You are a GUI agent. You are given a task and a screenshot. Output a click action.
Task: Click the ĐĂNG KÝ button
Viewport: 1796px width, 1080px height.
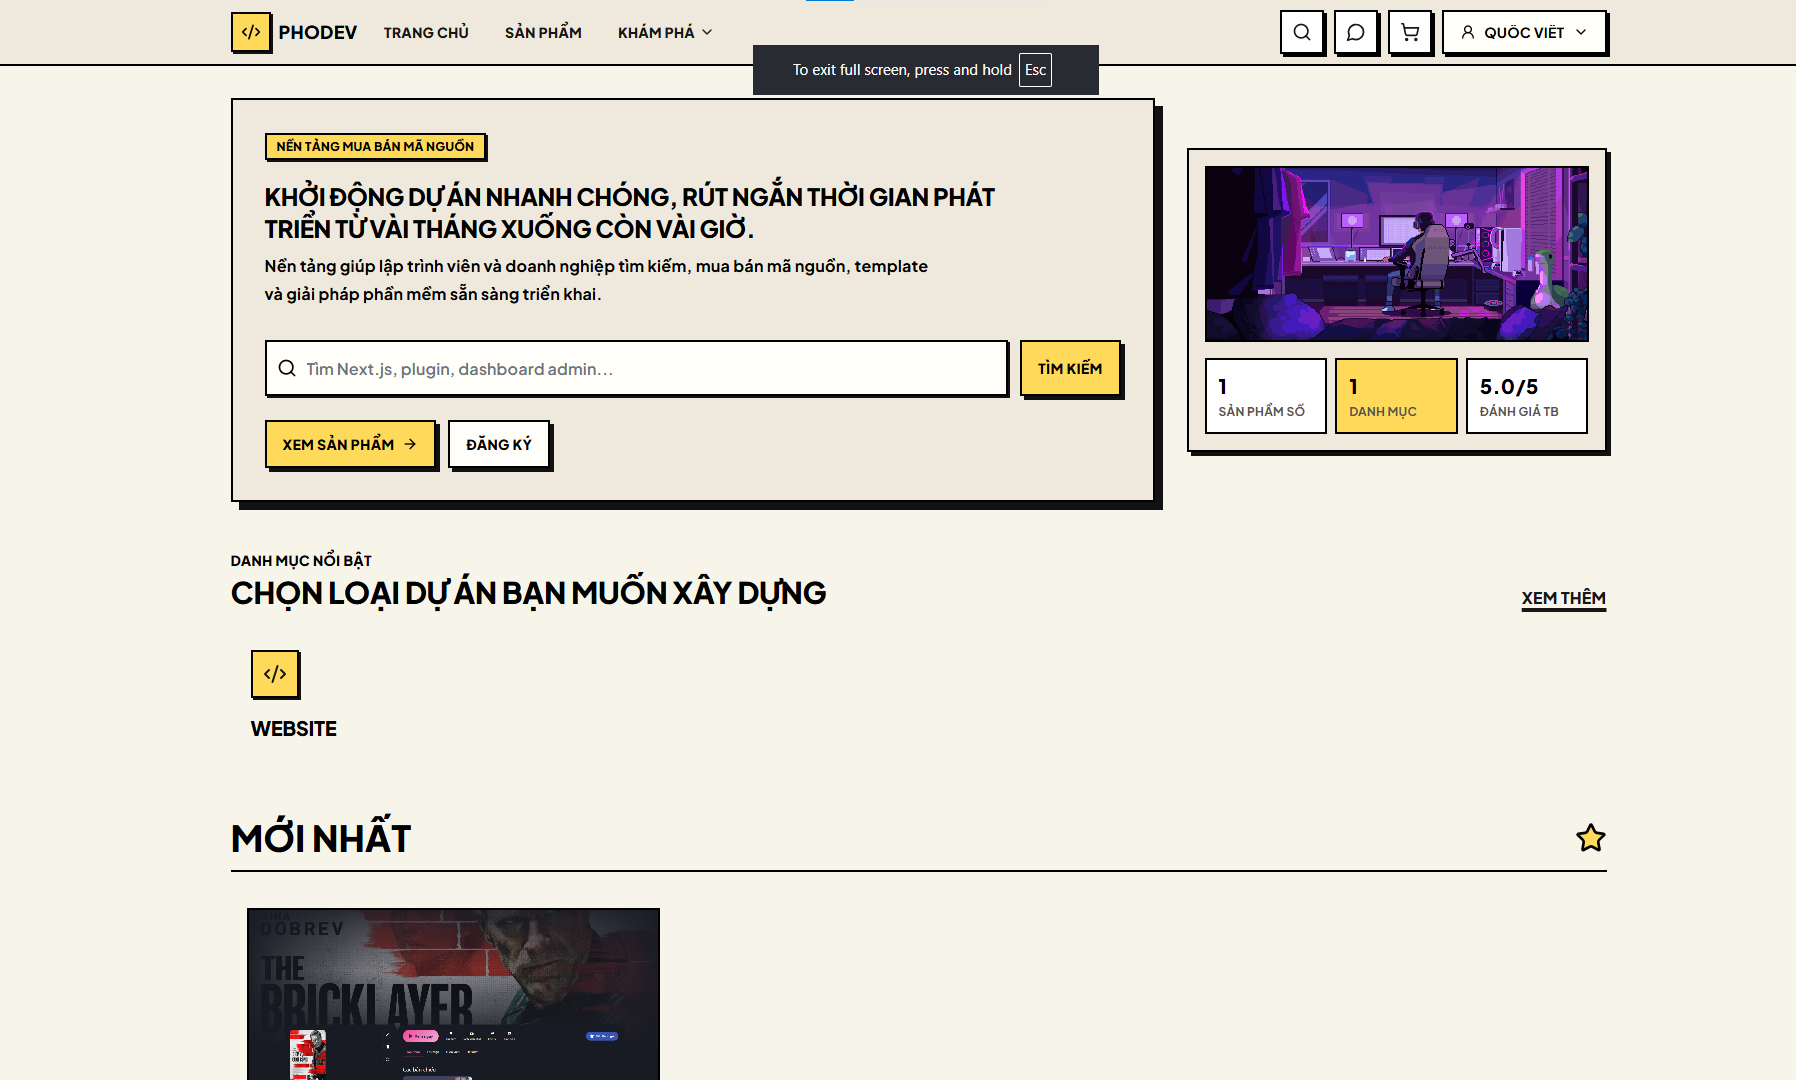[x=499, y=444]
